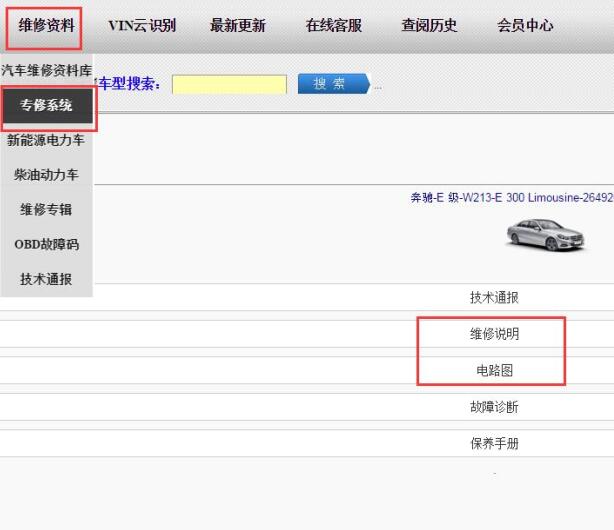Click 维修专辑 in the side menu

pyautogui.click(x=46, y=210)
